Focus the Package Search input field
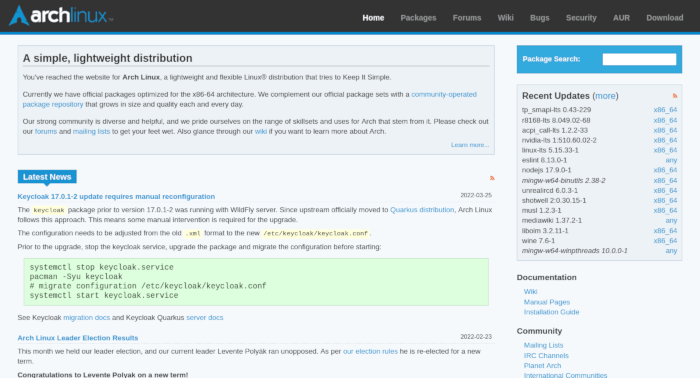The width and height of the screenshot is (700, 378). pos(639,59)
